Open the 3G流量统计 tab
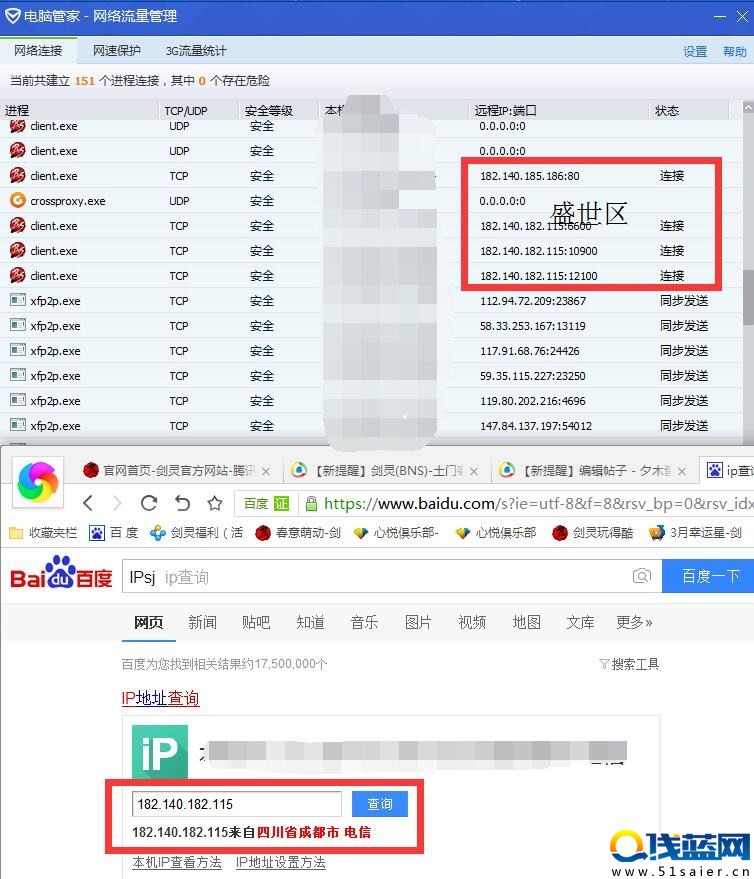 [196, 51]
